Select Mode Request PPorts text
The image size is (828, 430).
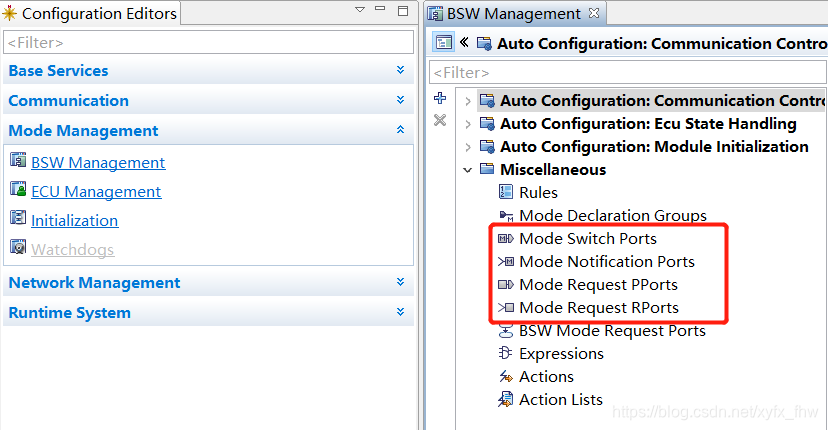tap(598, 285)
